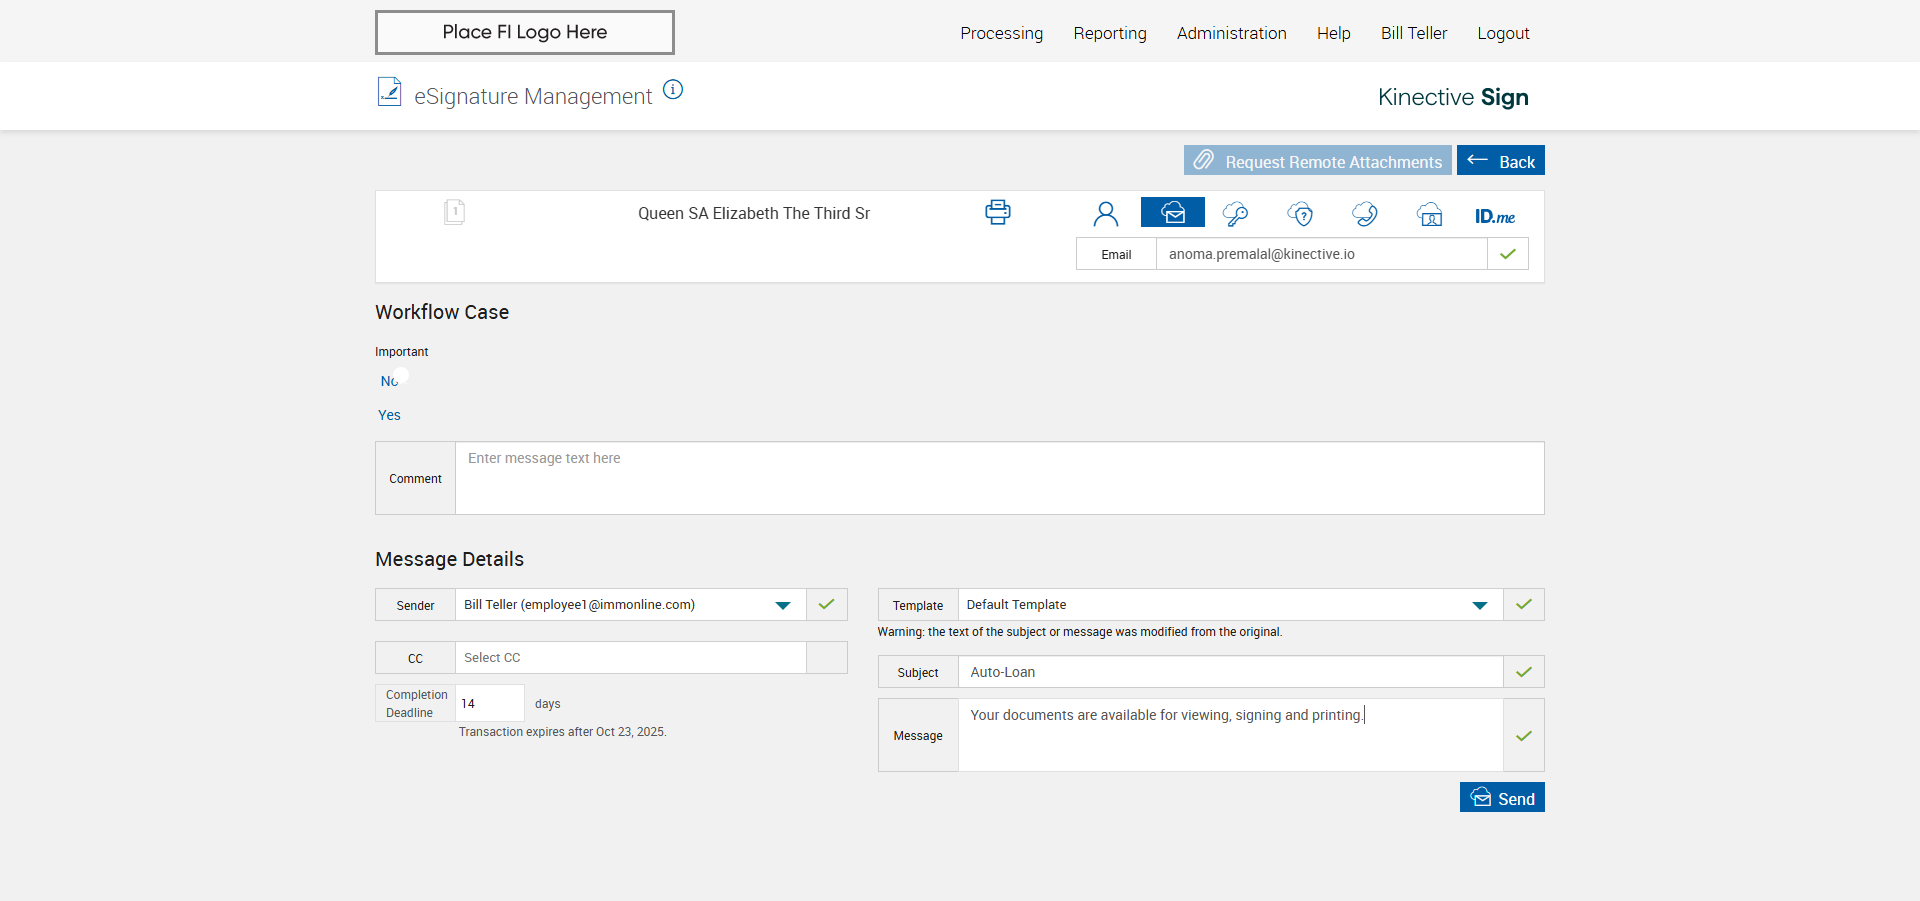
Task: Open the Select CC dropdown field
Action: point(630,658)
